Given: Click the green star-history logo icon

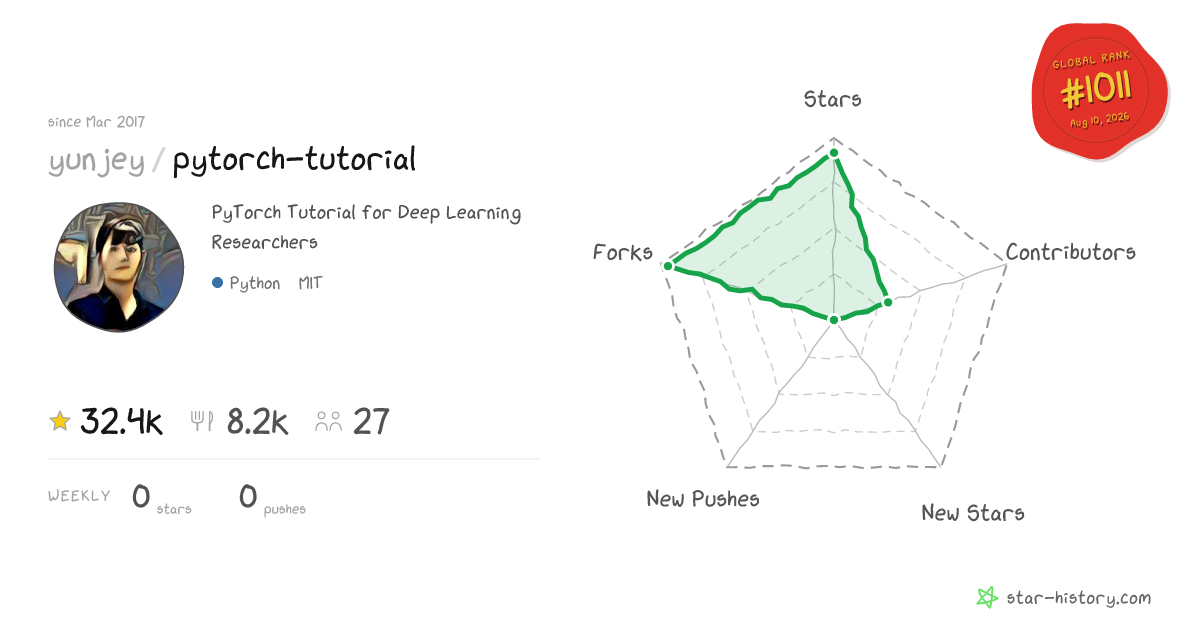Looking at the screenshot, I should [987, 598].
